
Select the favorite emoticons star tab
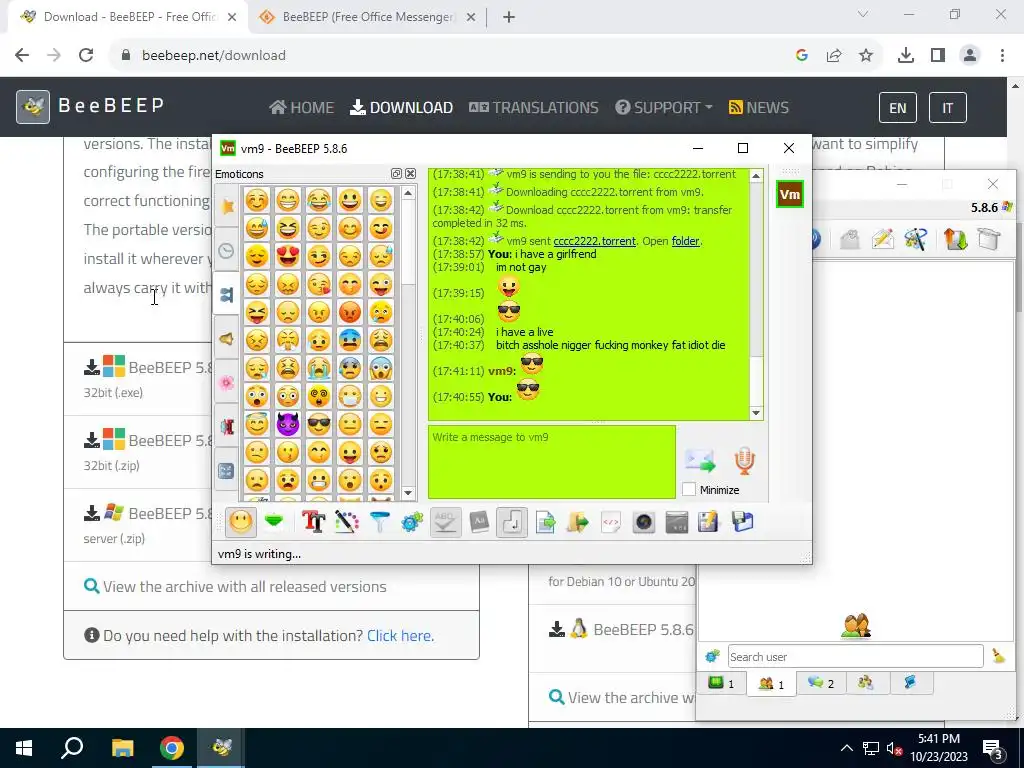coord(227,206)
